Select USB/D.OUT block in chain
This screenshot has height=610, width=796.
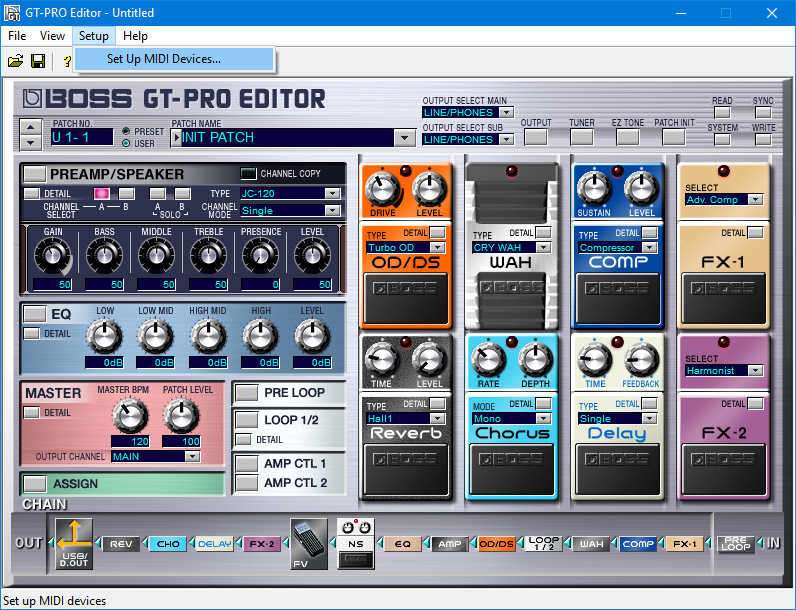click(74, 544)
